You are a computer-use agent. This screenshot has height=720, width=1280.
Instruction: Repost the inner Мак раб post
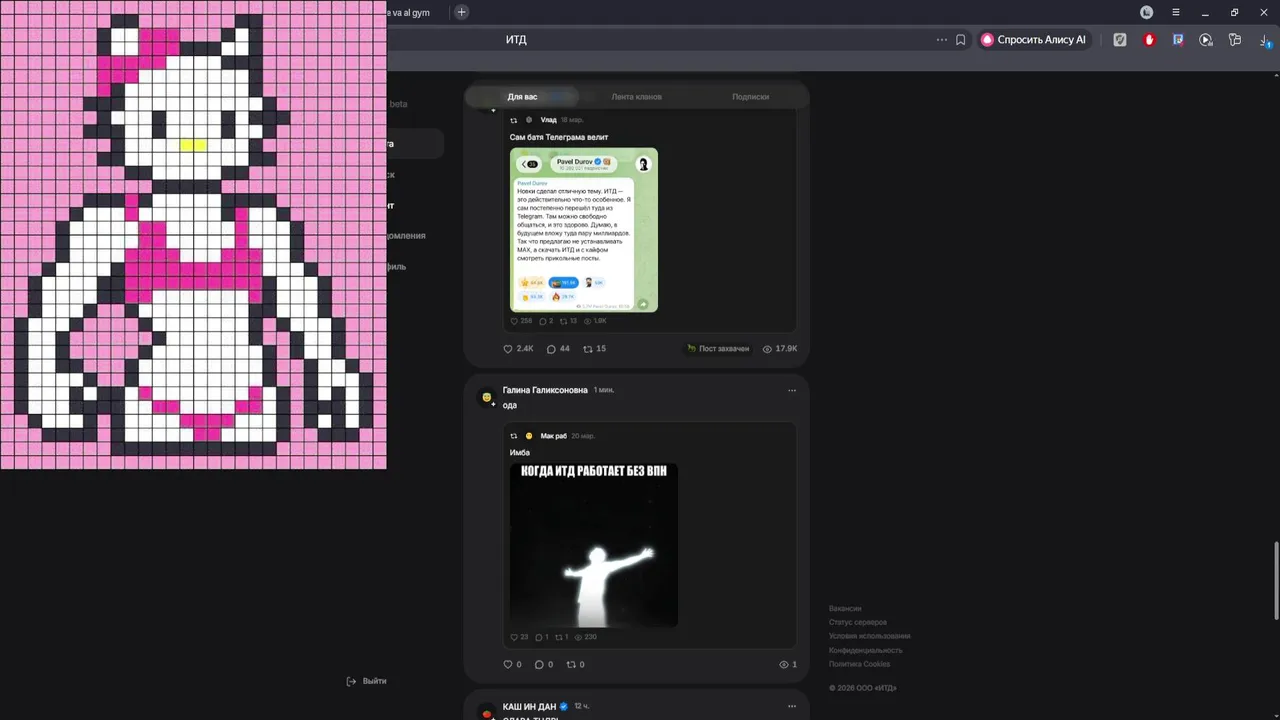pos(561,637)
